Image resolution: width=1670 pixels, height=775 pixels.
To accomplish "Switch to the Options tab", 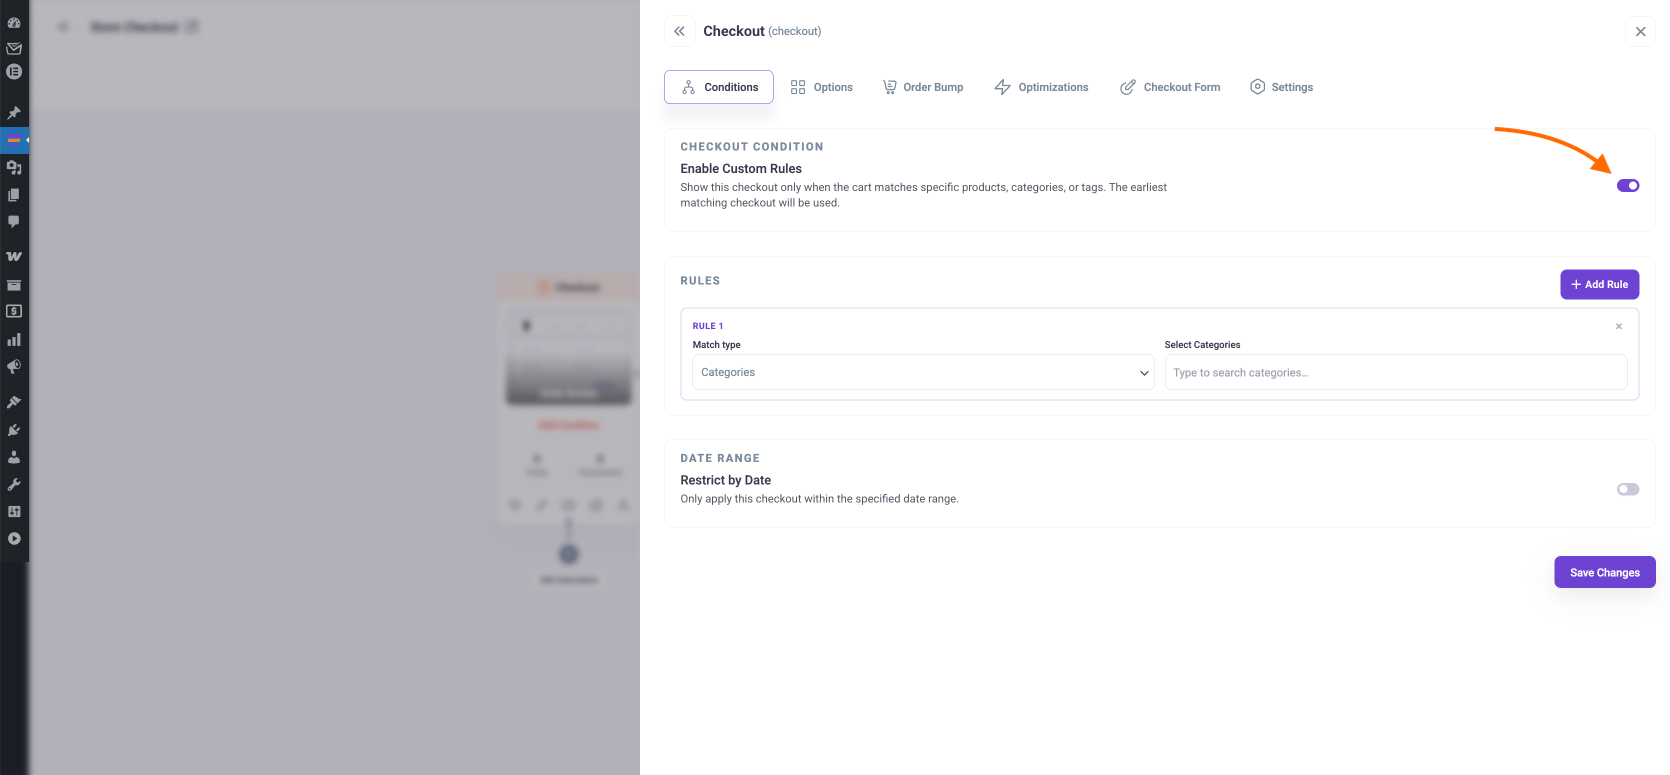I will pos(822,87).
